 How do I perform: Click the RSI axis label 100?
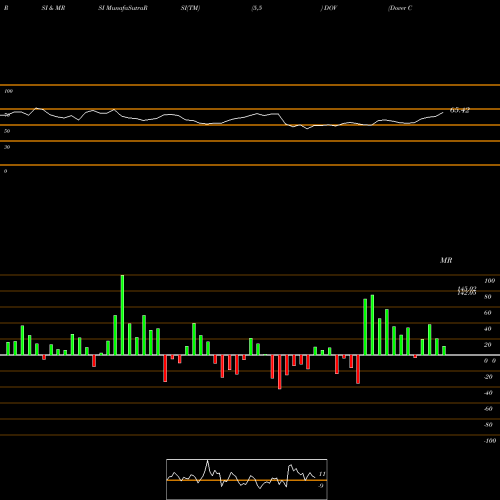pyautogui.click(x=9, y=91)
